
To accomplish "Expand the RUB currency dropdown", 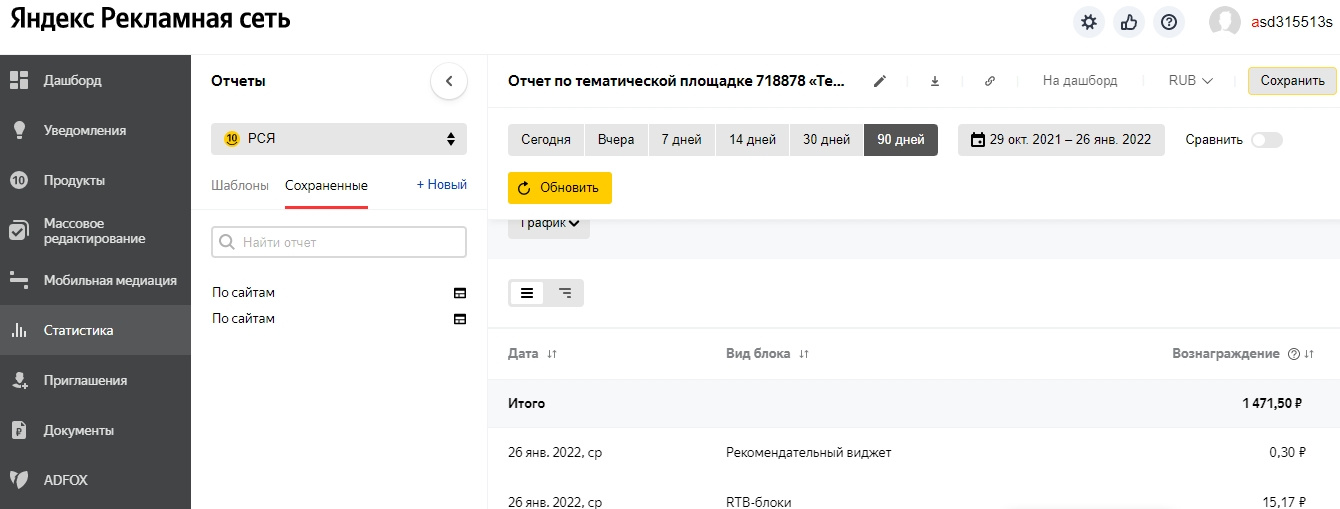I will (x=1190, y=81).
